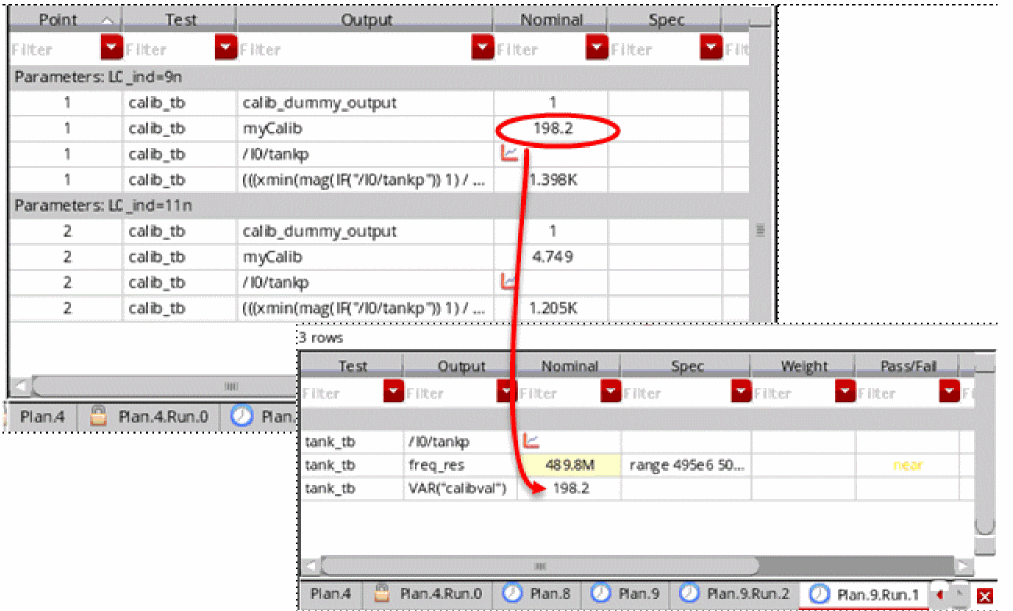The height and width of the screenshot is (611, 1013).
Task: Open the Output filter dropdown in lower table
Action: (x=506, y=391)
